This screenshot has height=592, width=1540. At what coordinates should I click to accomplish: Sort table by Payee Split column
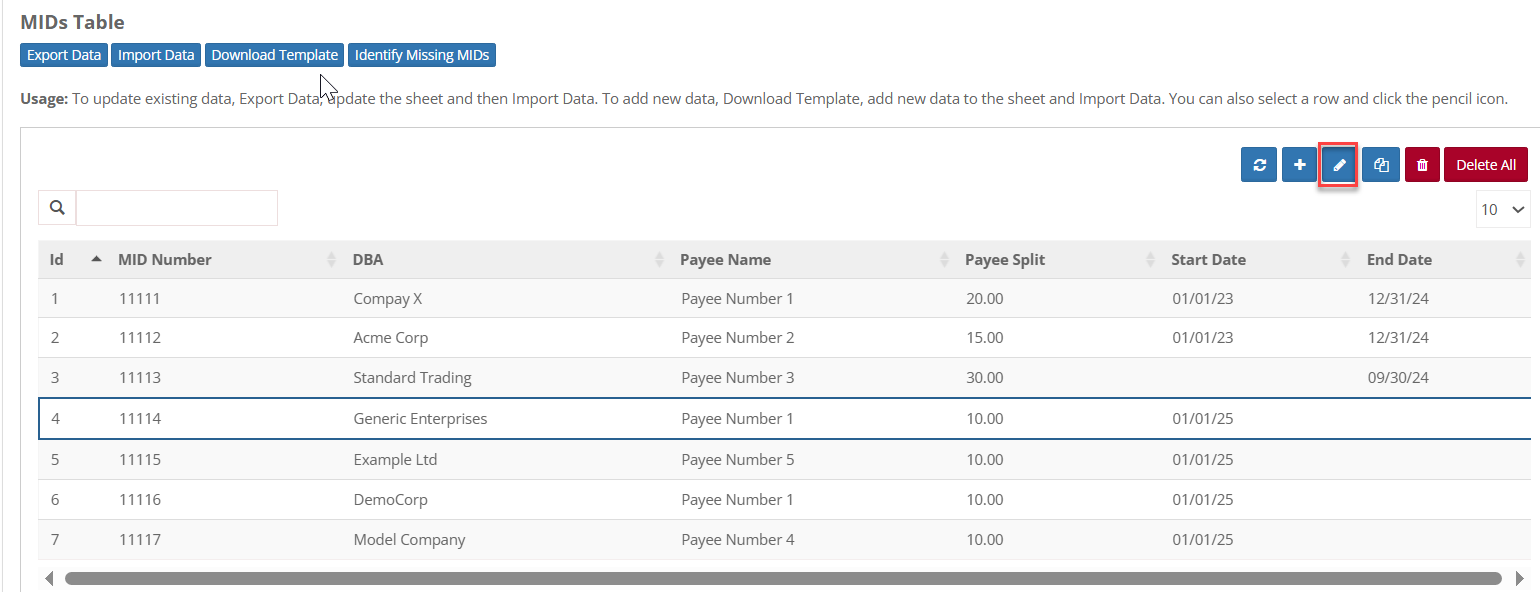pos(1004,260)
